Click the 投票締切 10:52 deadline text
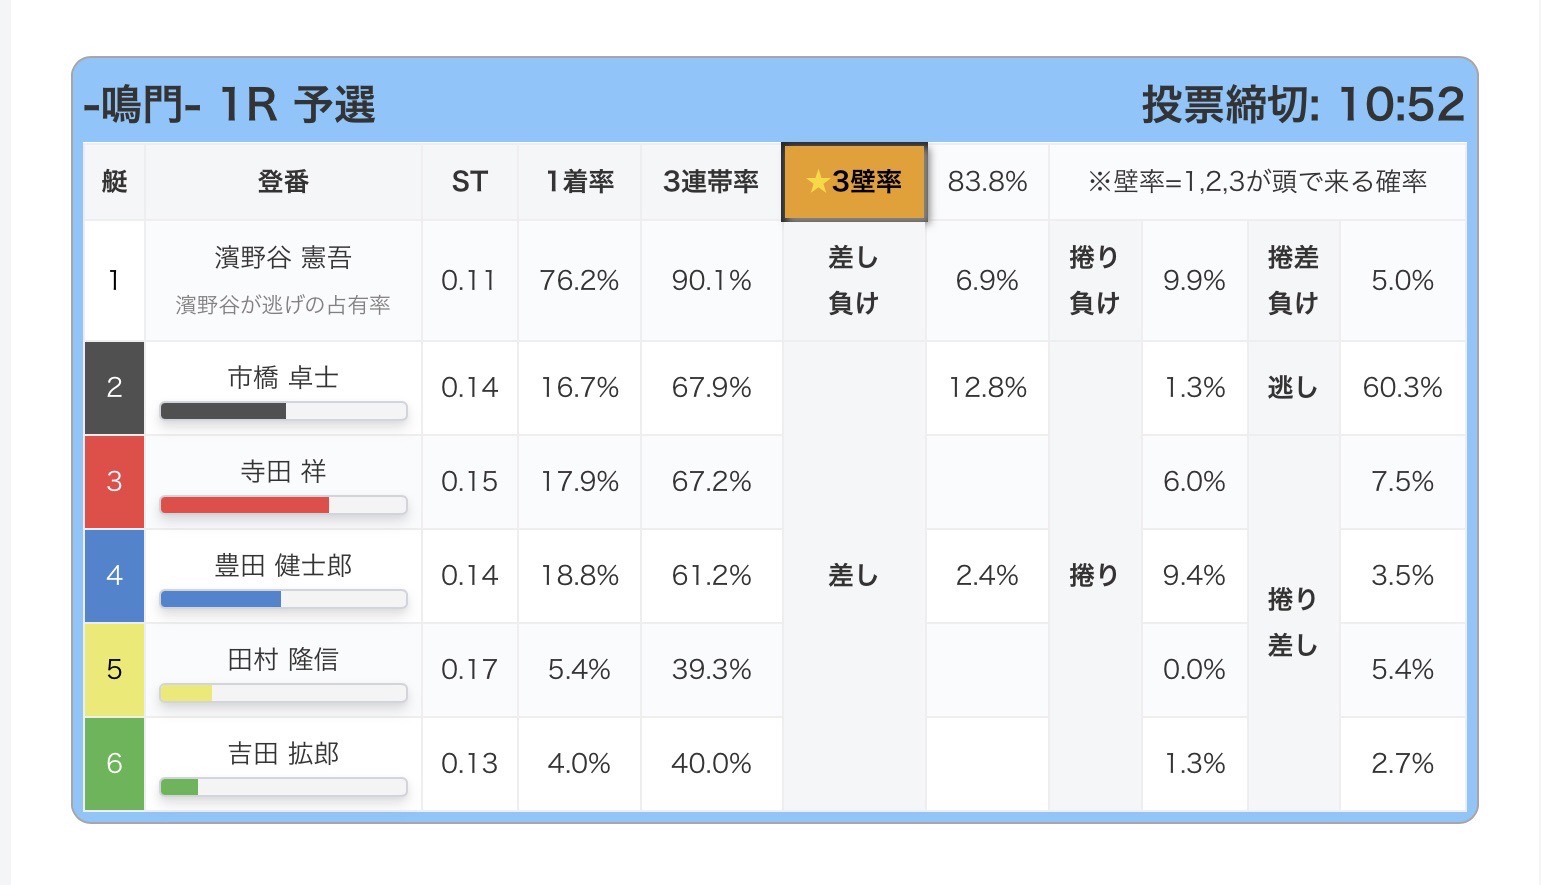Viewport: 1541px width, 885px height. (x=1303, y=105)
